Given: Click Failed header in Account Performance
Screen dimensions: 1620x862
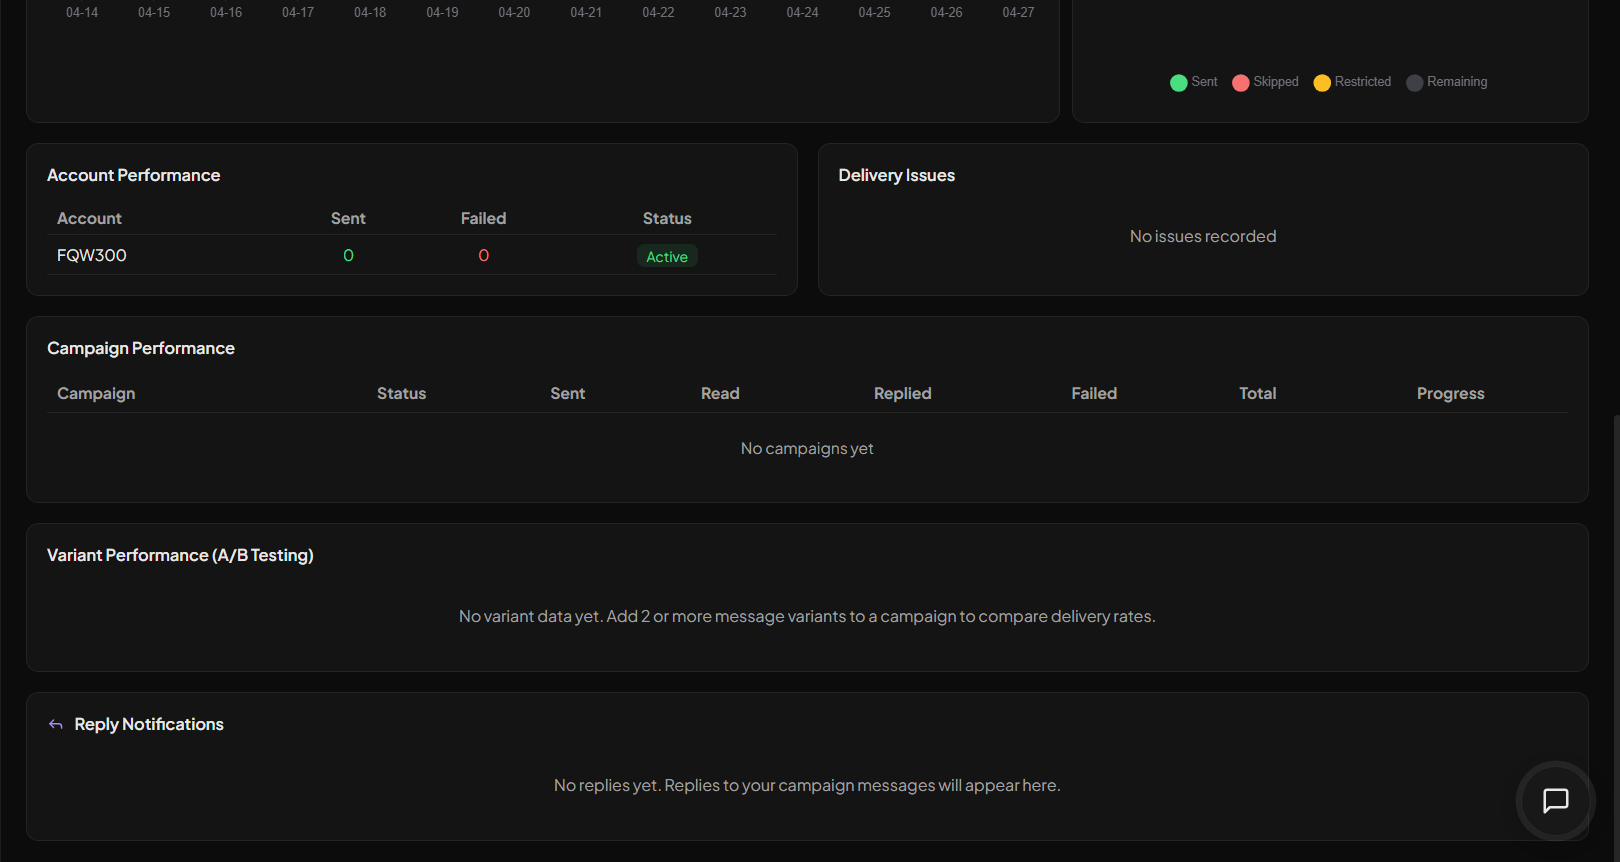Looking at the screenshot, I should click(x=484, y=218).
